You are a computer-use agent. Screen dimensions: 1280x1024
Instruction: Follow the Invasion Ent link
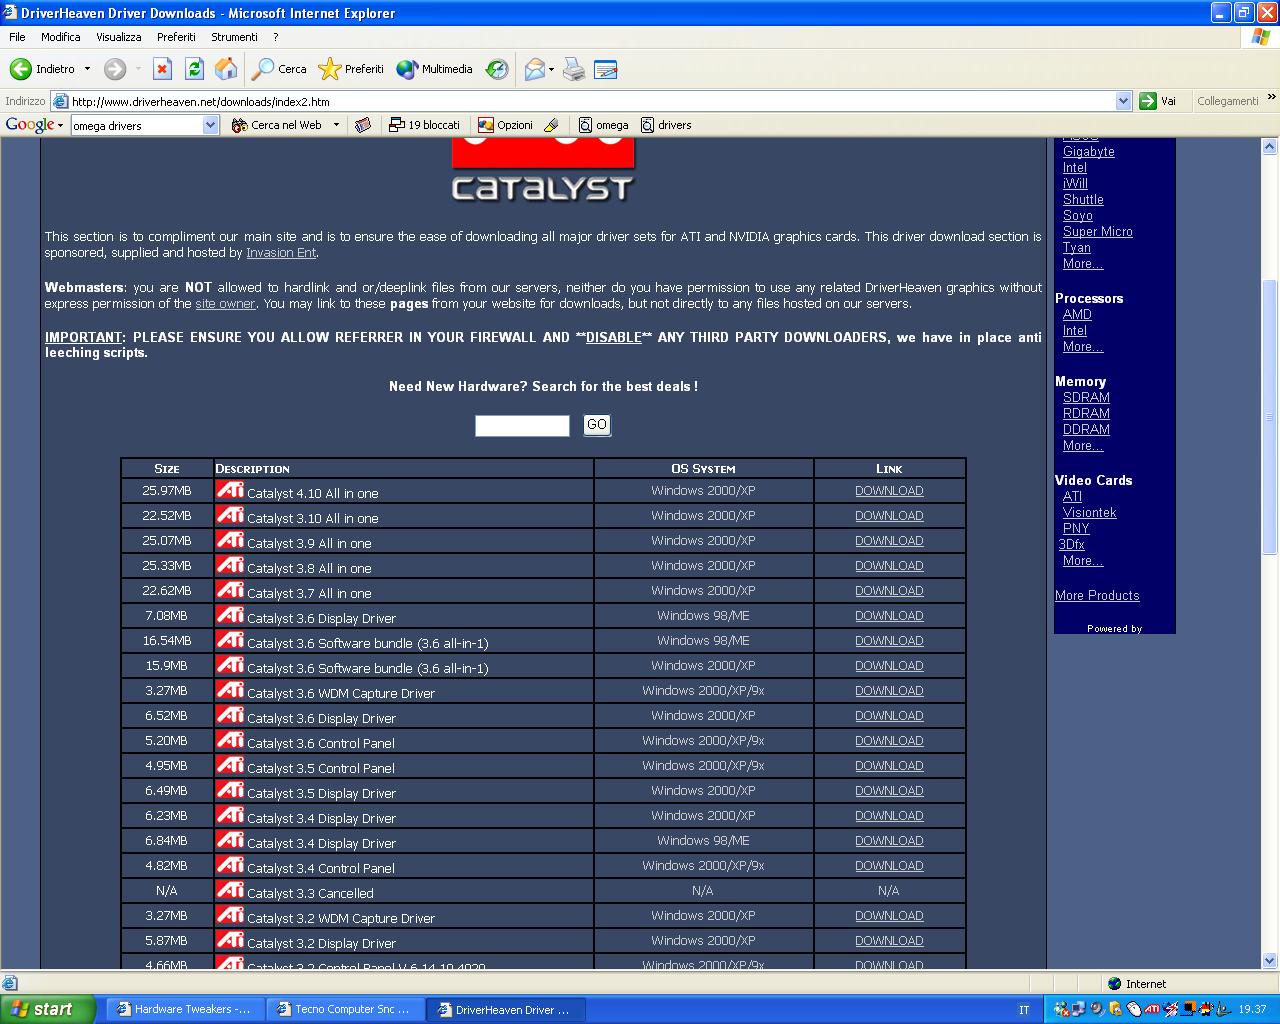[x=281, y=253]
